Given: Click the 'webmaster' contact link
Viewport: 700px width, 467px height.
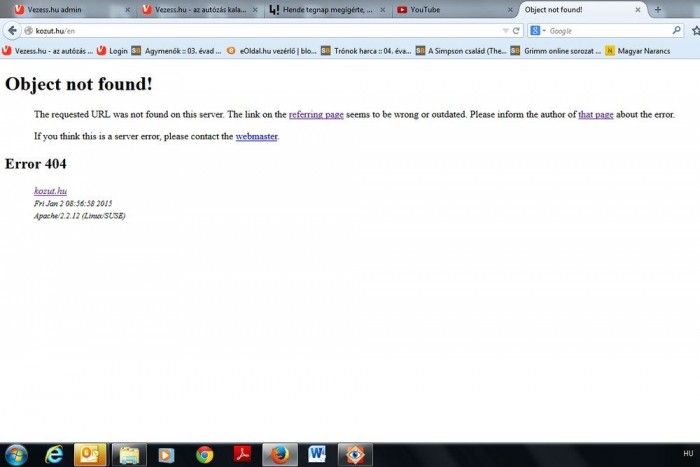Looking at the screenshot, I should click(256, 136).
